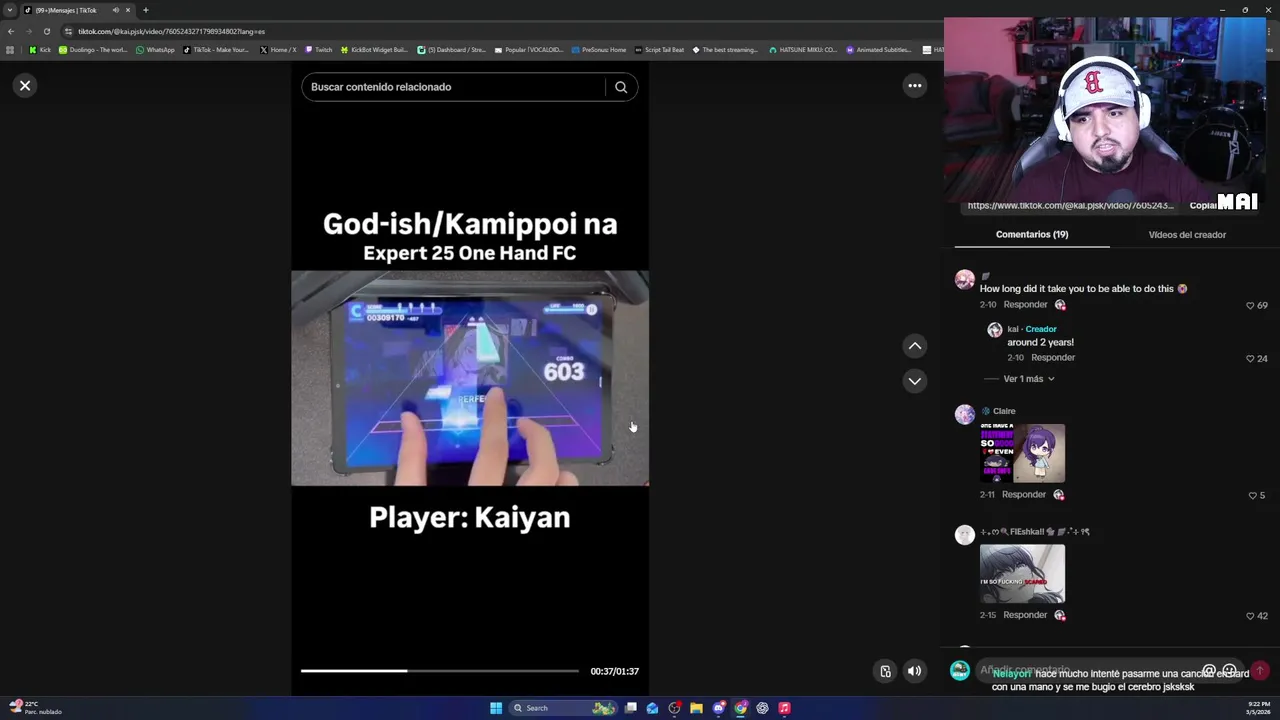The image size is (1280, 720).
Task: Switch to the Comentarios (19) tab
Action: 1032,234
